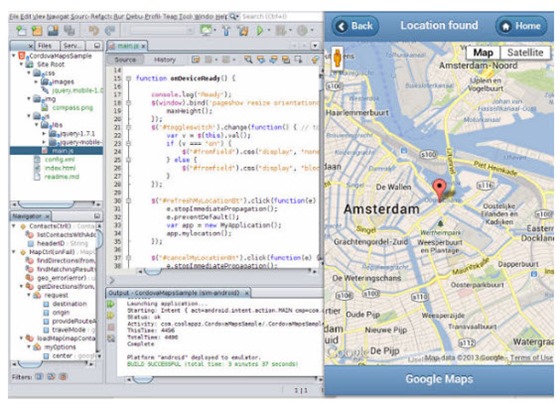This screenshot has width=560, height=404.
Task: Click the Debug Project toolbar icon
Action: pos(281,31)
